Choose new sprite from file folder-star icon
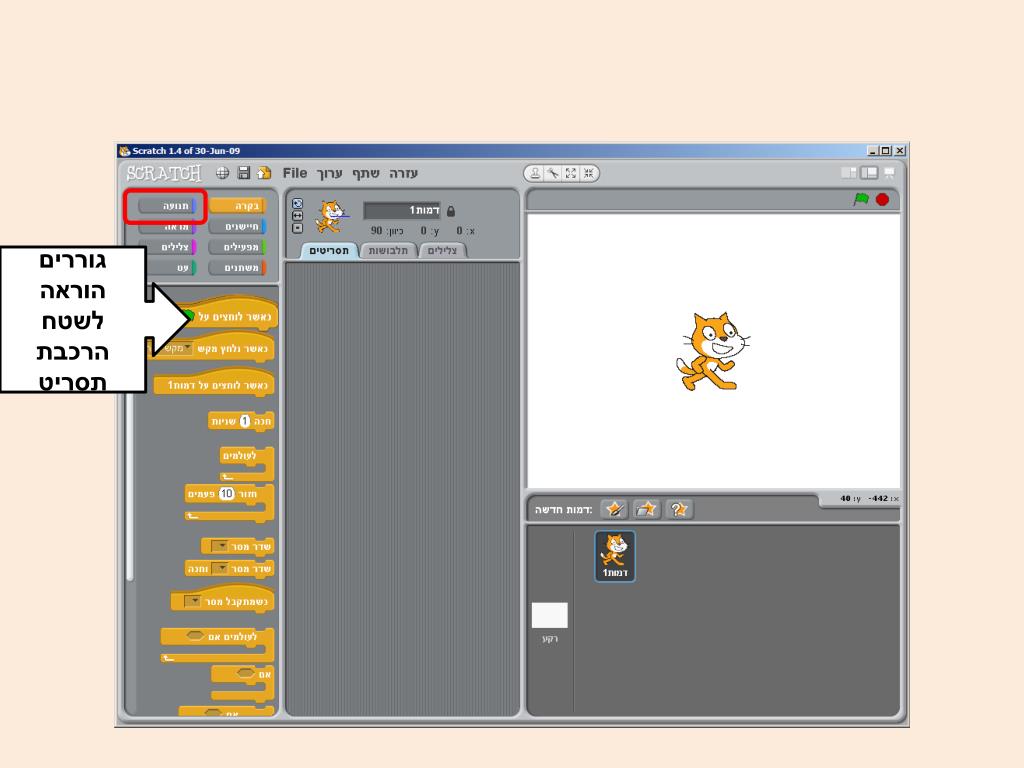 [x=647, y=509]
